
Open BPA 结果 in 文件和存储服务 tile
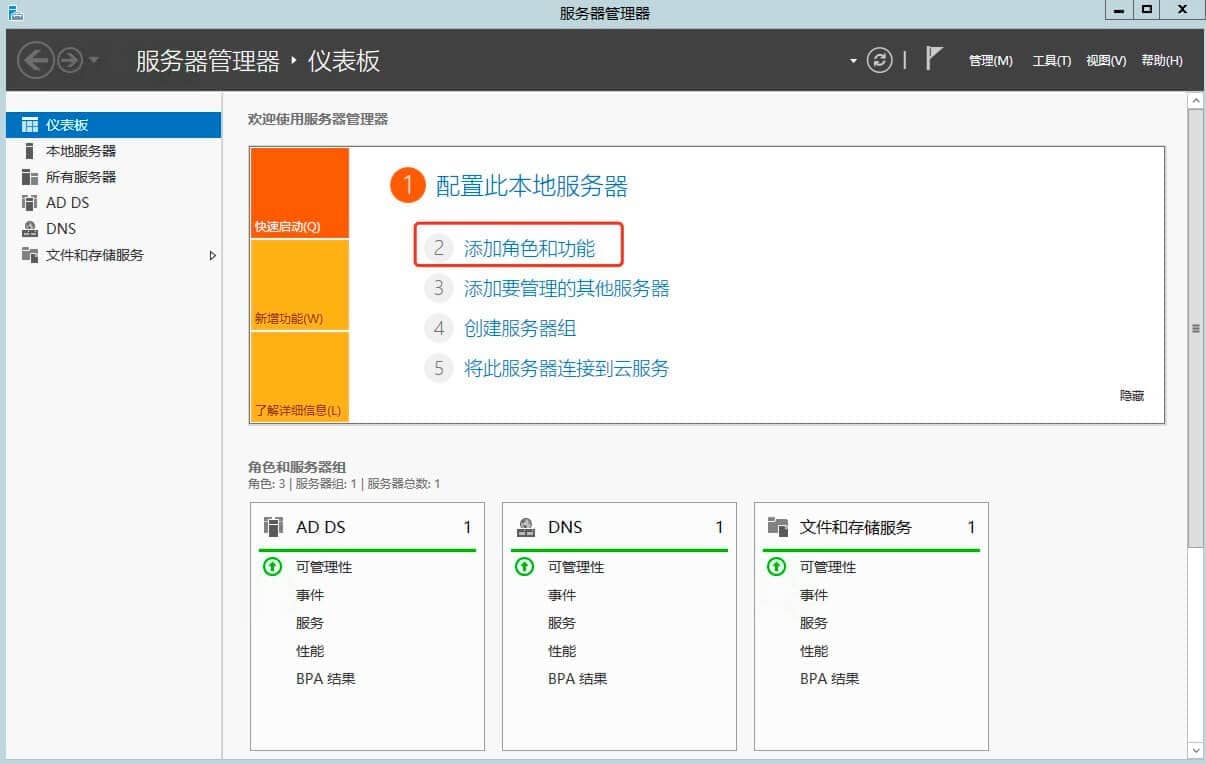click(829, 679)
